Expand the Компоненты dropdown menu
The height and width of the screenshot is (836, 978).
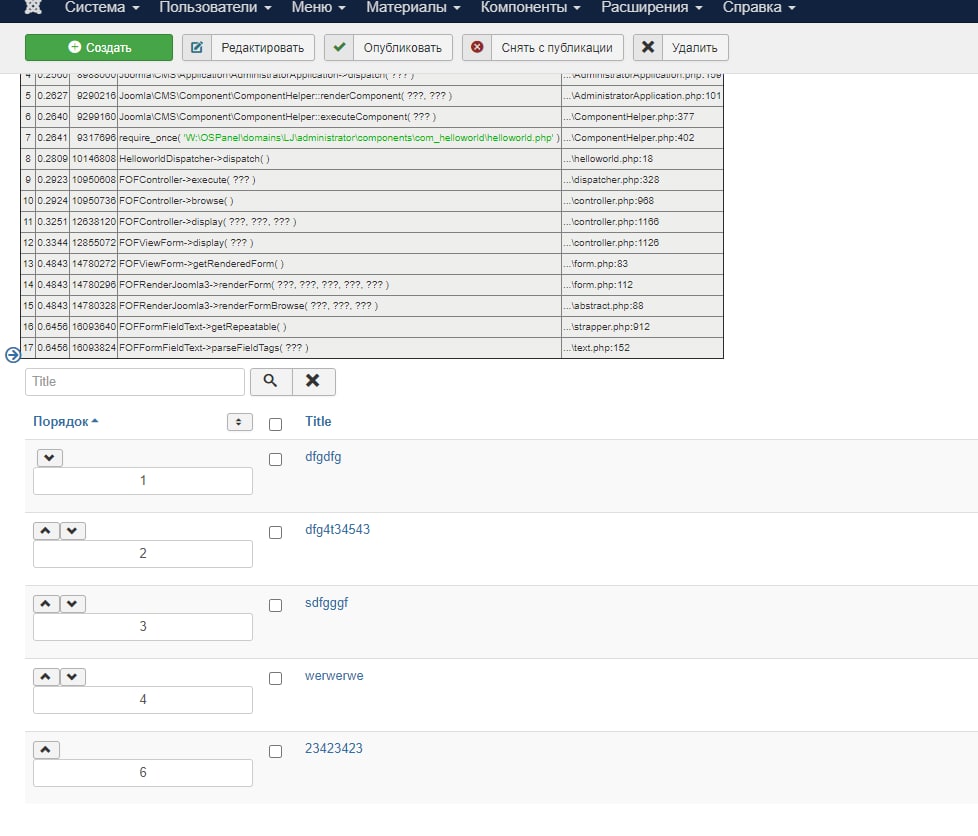tap(530, 7)
